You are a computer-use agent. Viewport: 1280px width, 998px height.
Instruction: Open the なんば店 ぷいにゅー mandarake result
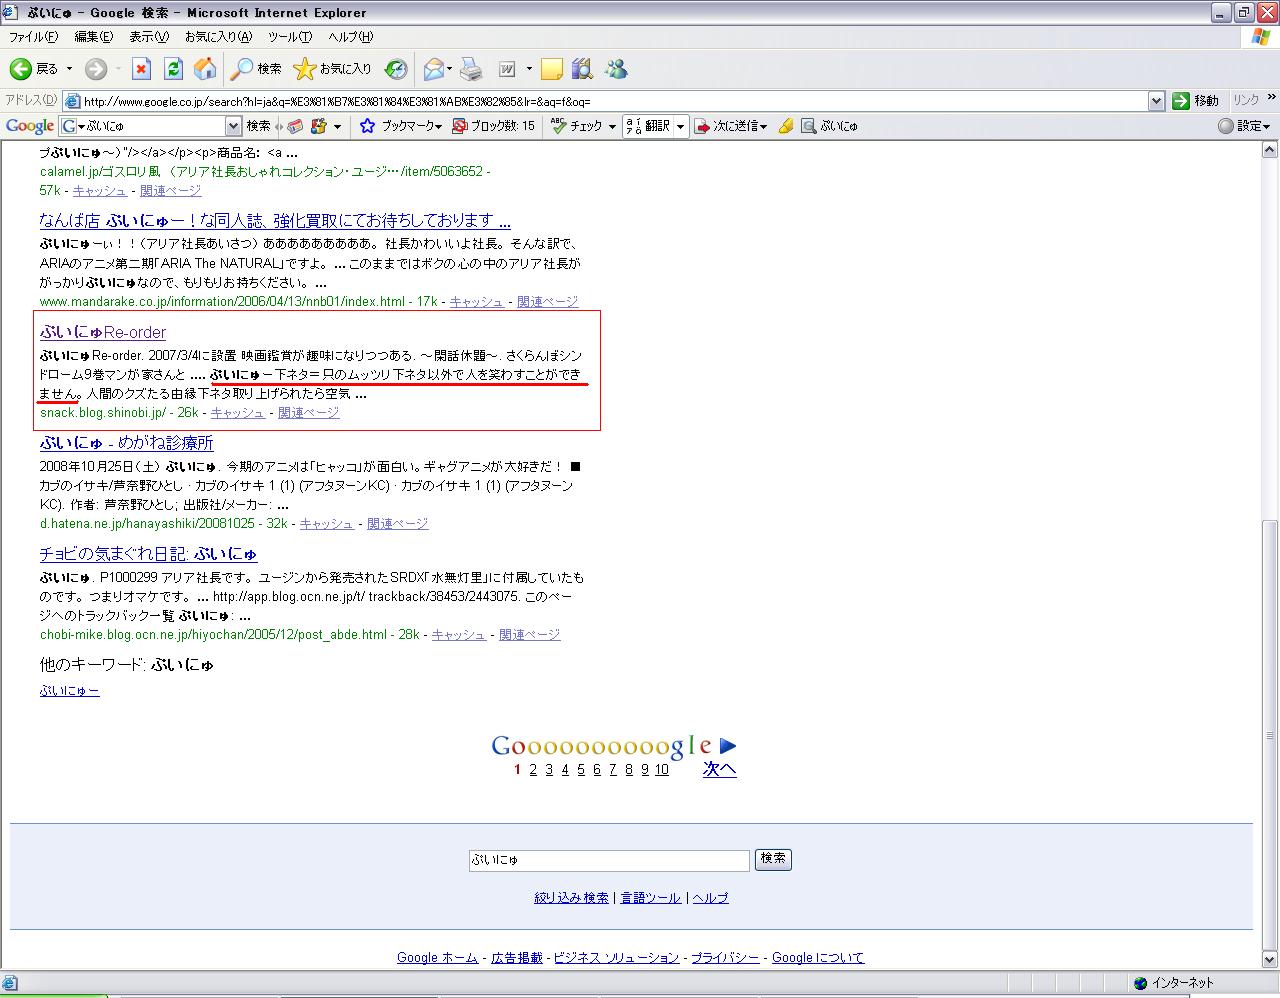[275, 221]
